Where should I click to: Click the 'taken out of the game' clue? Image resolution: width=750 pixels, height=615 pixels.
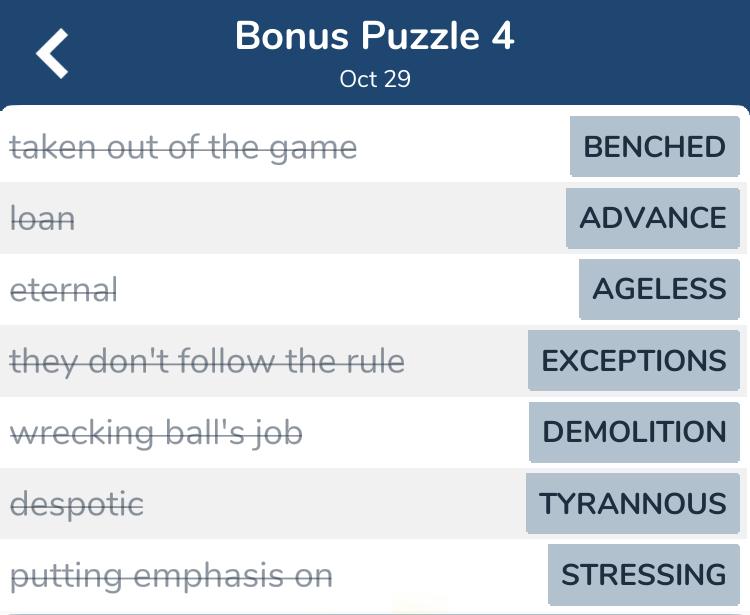[x=183, y=148]
